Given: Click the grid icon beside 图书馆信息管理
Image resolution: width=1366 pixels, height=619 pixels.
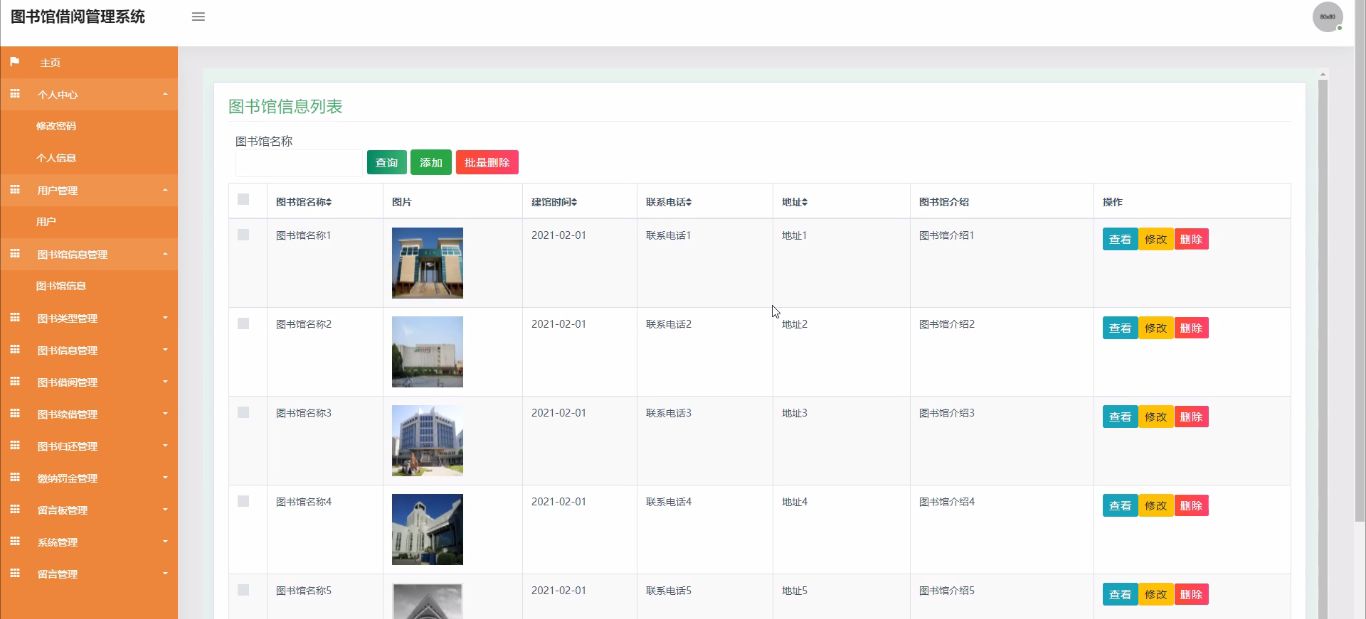Looking at the screenshot, I should click(15, 254).
